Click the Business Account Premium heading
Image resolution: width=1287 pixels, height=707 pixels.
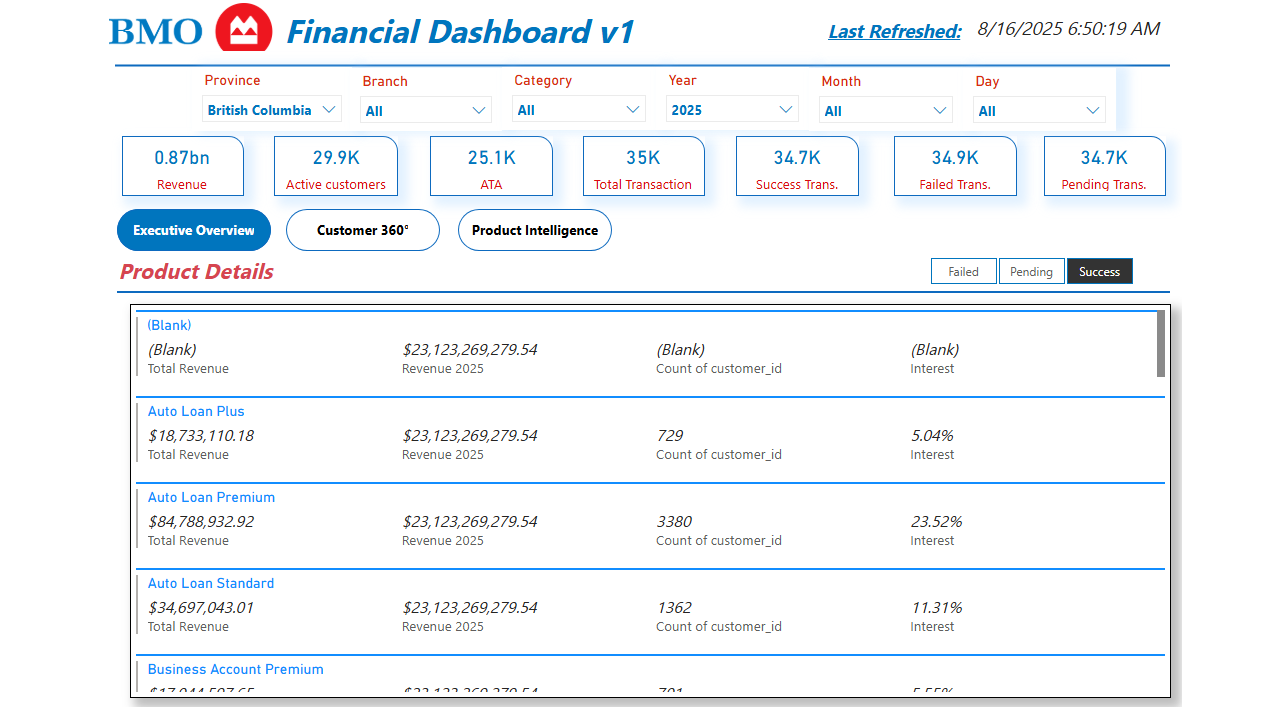[235, 669]
